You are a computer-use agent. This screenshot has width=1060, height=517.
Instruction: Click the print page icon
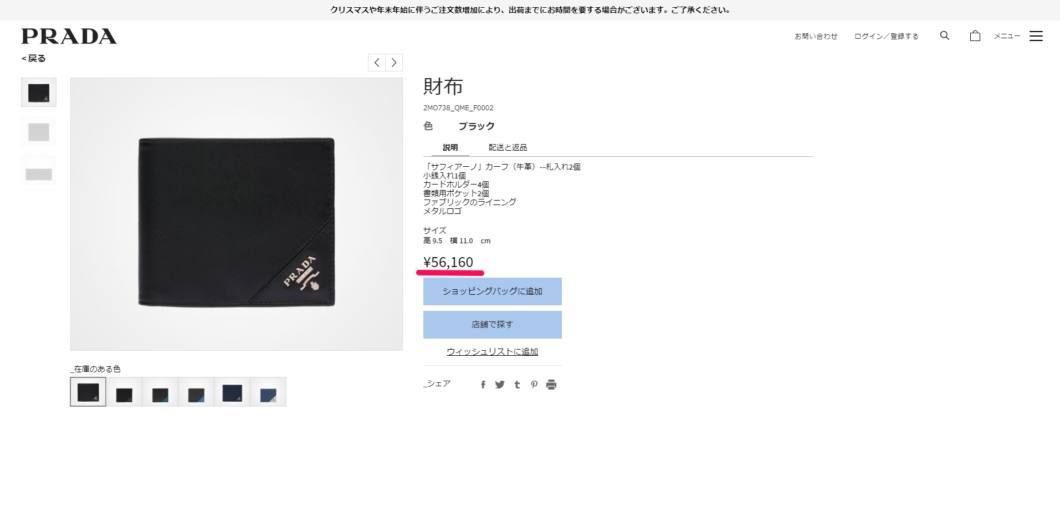coord(551,385)
